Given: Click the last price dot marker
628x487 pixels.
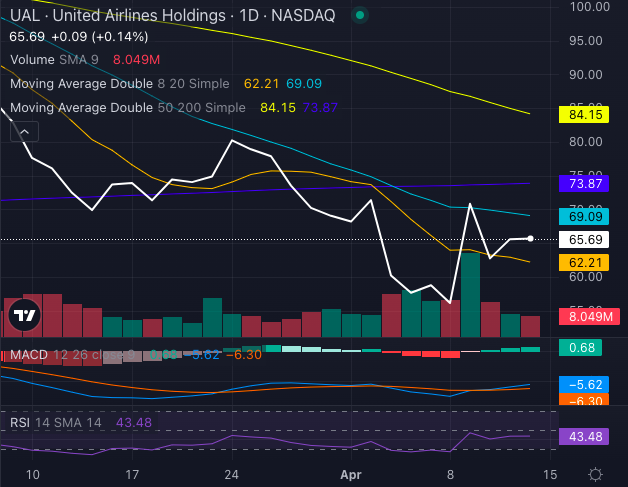Looking at the screenshot, I should coord(530,238).
